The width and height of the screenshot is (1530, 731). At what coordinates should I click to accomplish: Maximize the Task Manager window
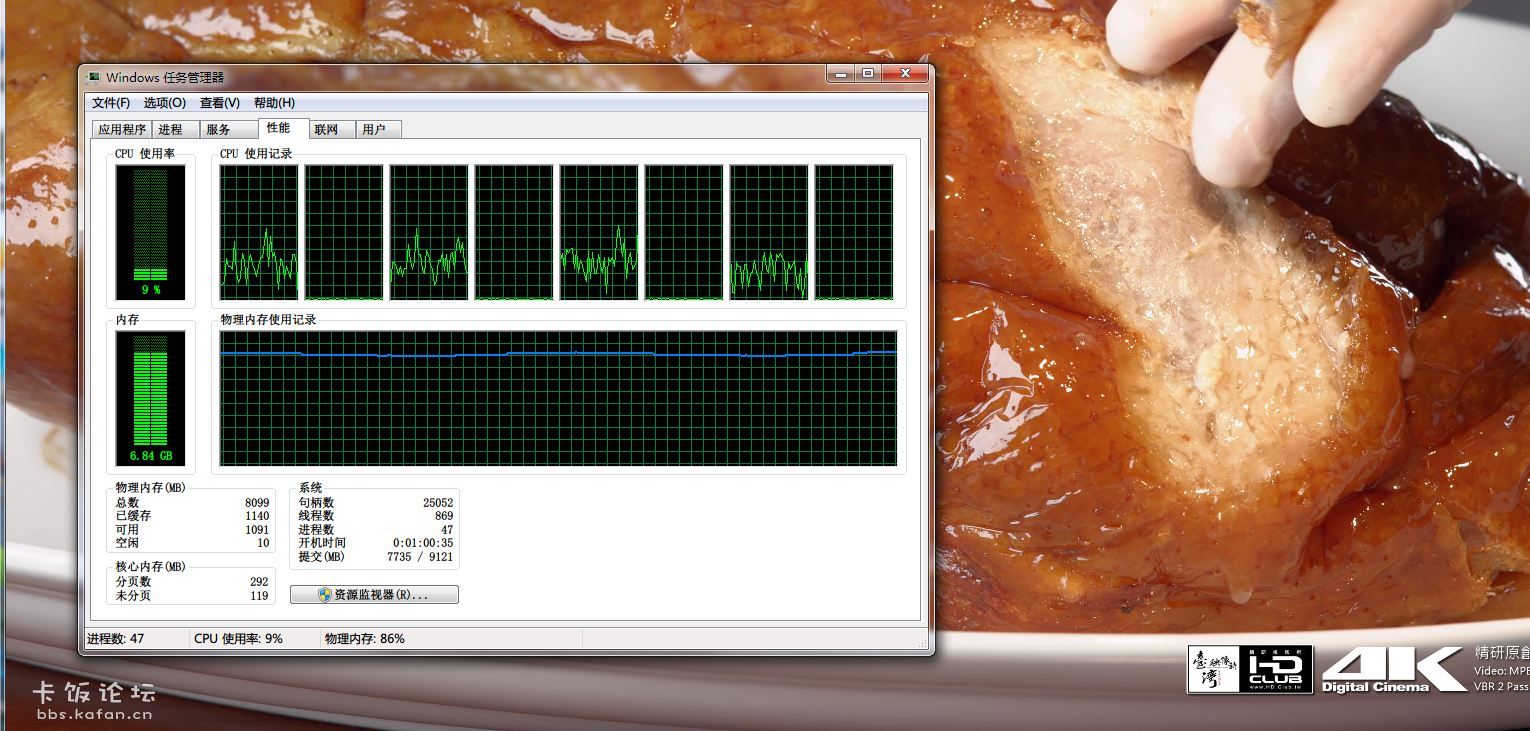867,74
